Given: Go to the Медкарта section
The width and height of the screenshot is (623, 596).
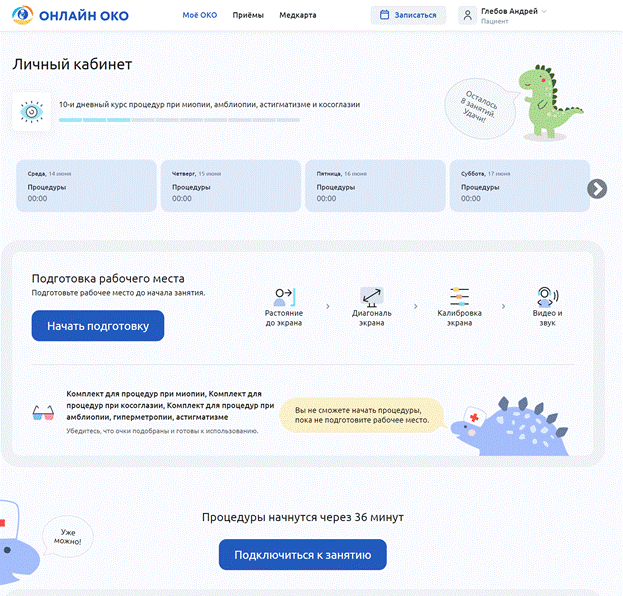Looking at the screenshot, I should (x=299, y=15).
